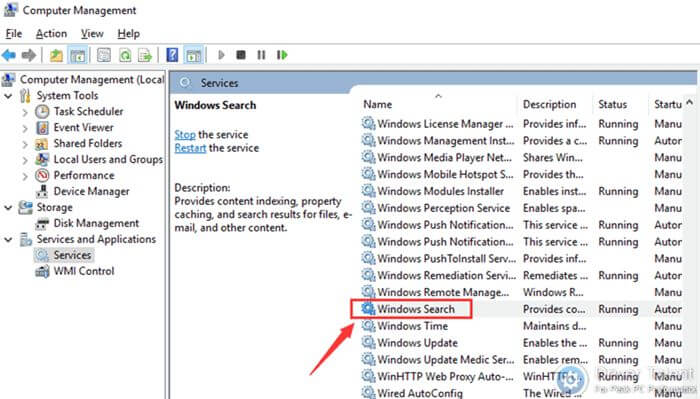Click the scrollbar up arrow in services list
Screen dimensions: 700x399
coord(690,102)
